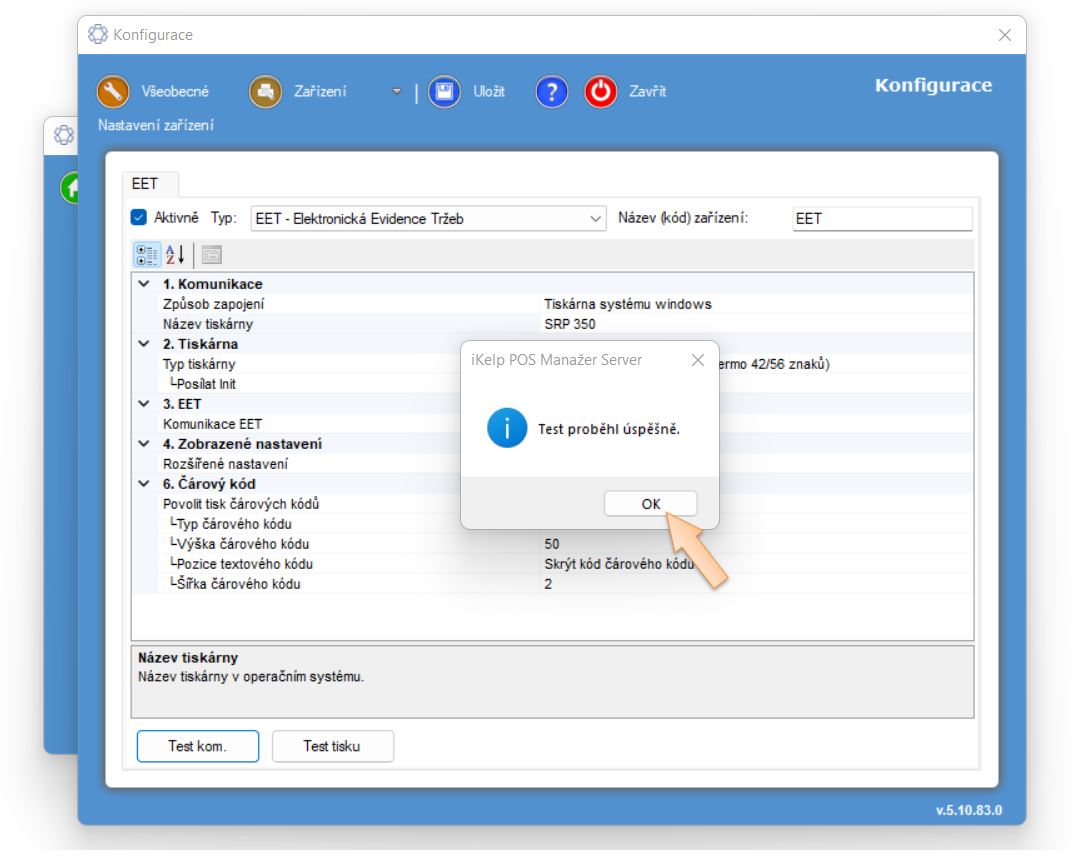Click the Uložit save disk icon
Viewport: 1077px width, 858px height.
[x=445, y=92]
